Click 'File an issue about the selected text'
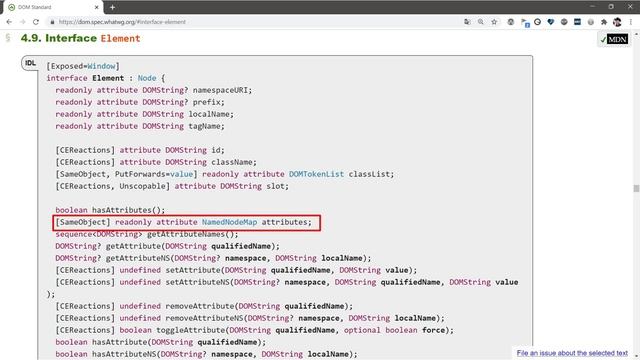This screenshot has width=640, height=360. click(x=572, y=353)
